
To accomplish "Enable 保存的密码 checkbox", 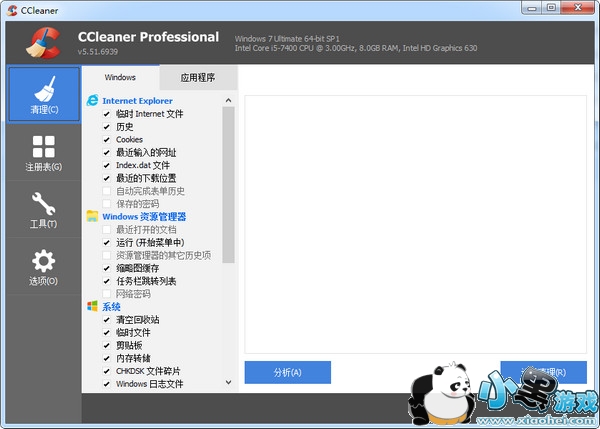I will pyautogui.click(x=107, y=204).
